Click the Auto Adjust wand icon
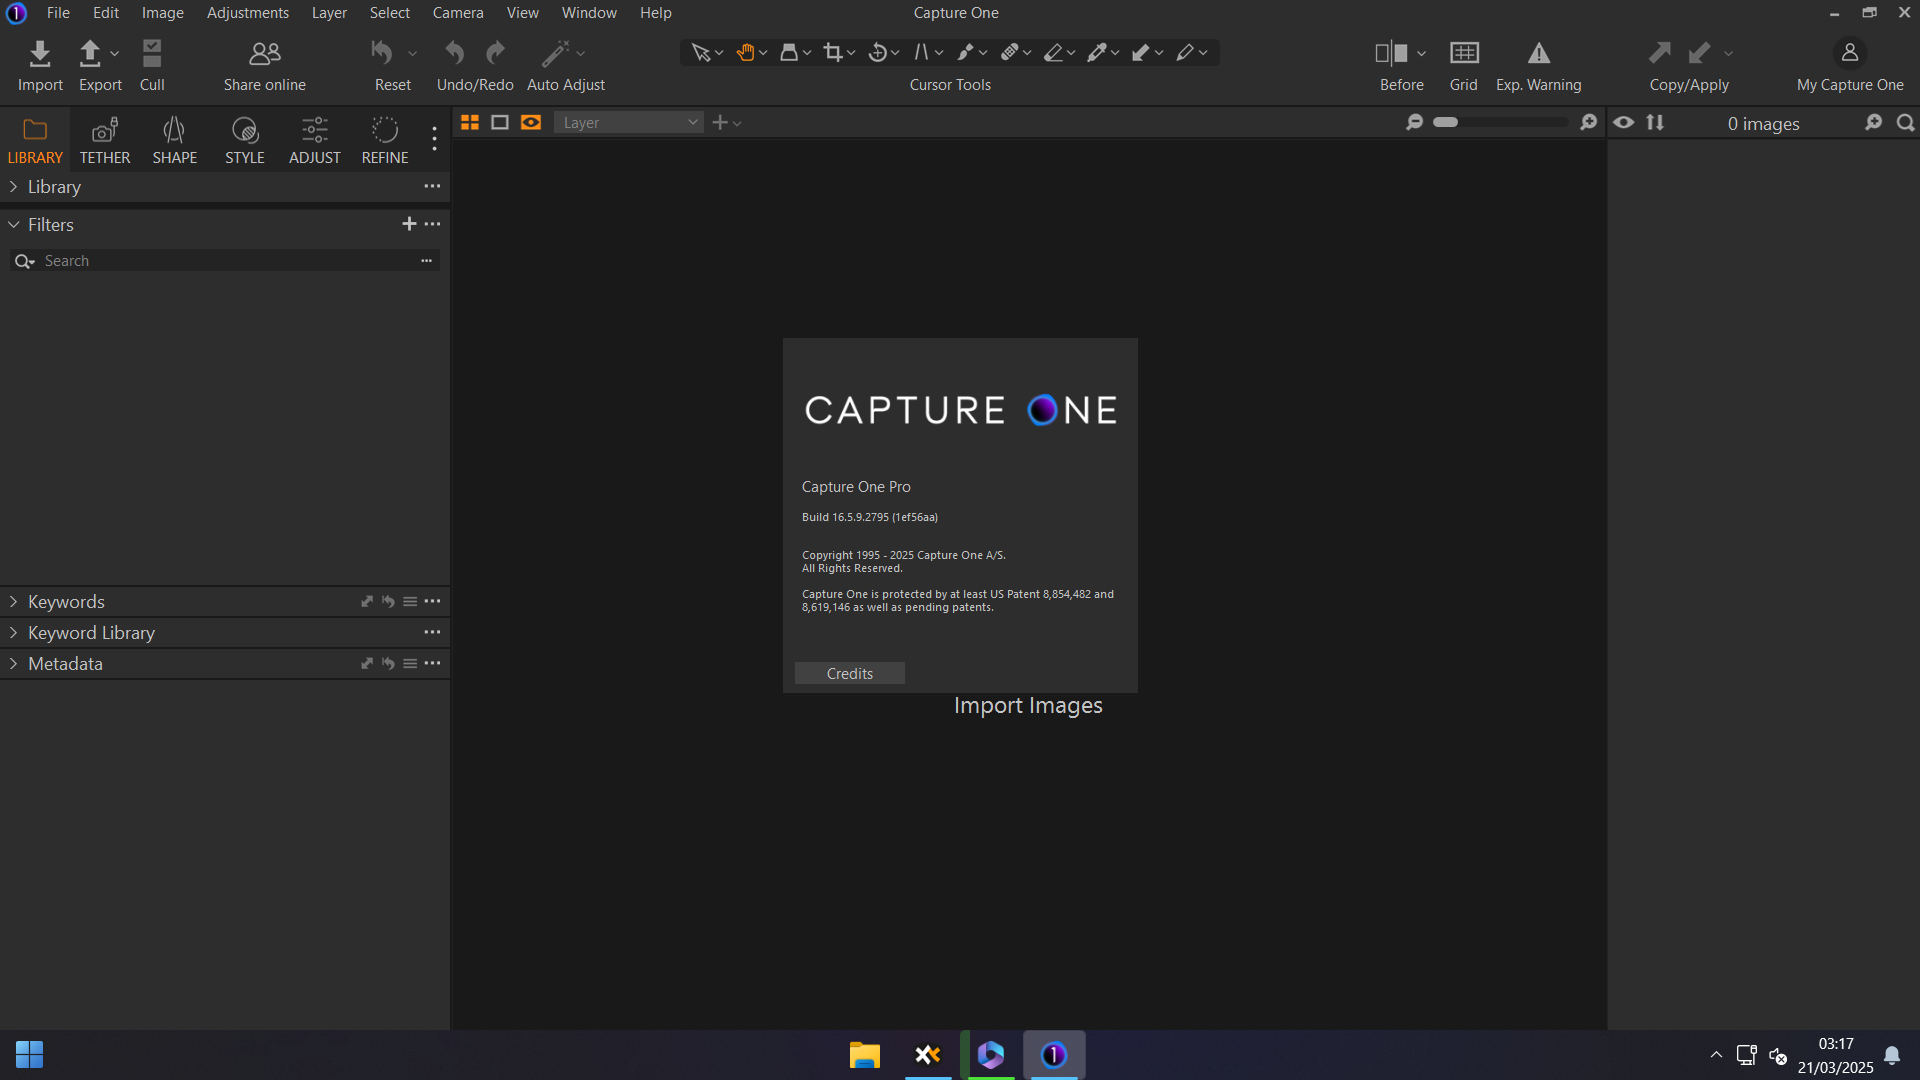1920x1080 pixels. tap(555, 53)
